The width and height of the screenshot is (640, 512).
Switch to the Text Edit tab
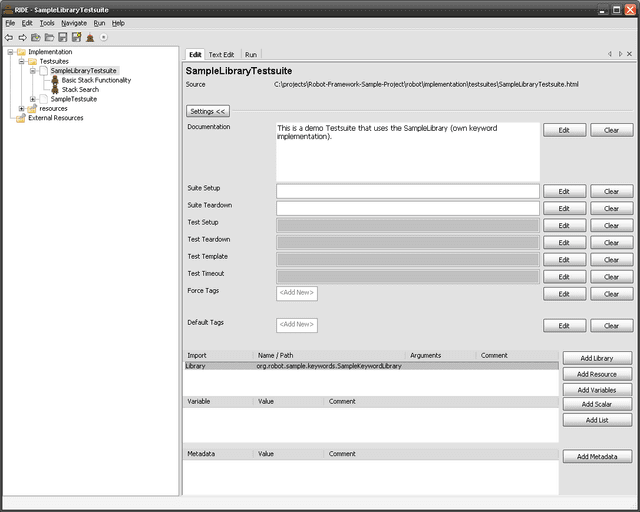(x=221, y=54)
